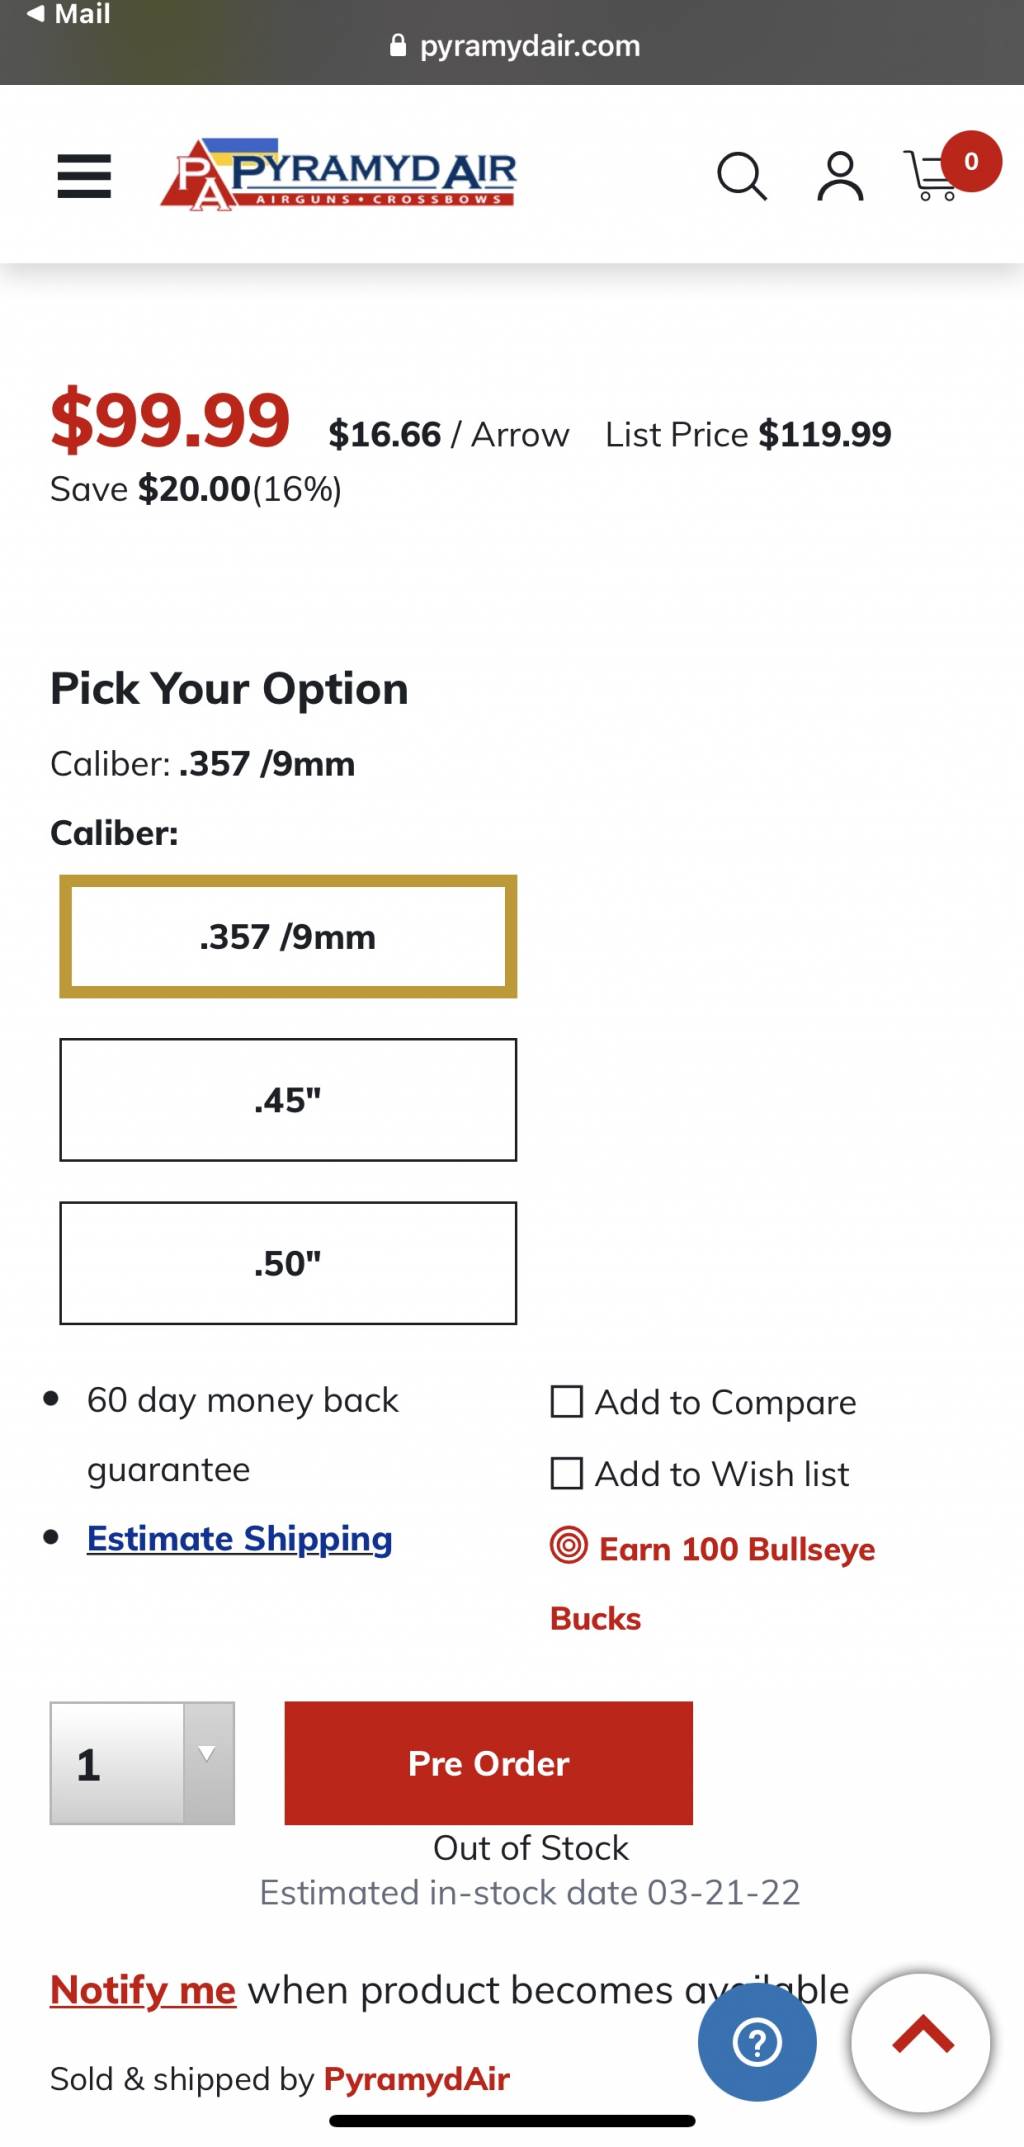Click the Pre Order button
This screenshot has width=1024, height=2147.
(488, 1763)
